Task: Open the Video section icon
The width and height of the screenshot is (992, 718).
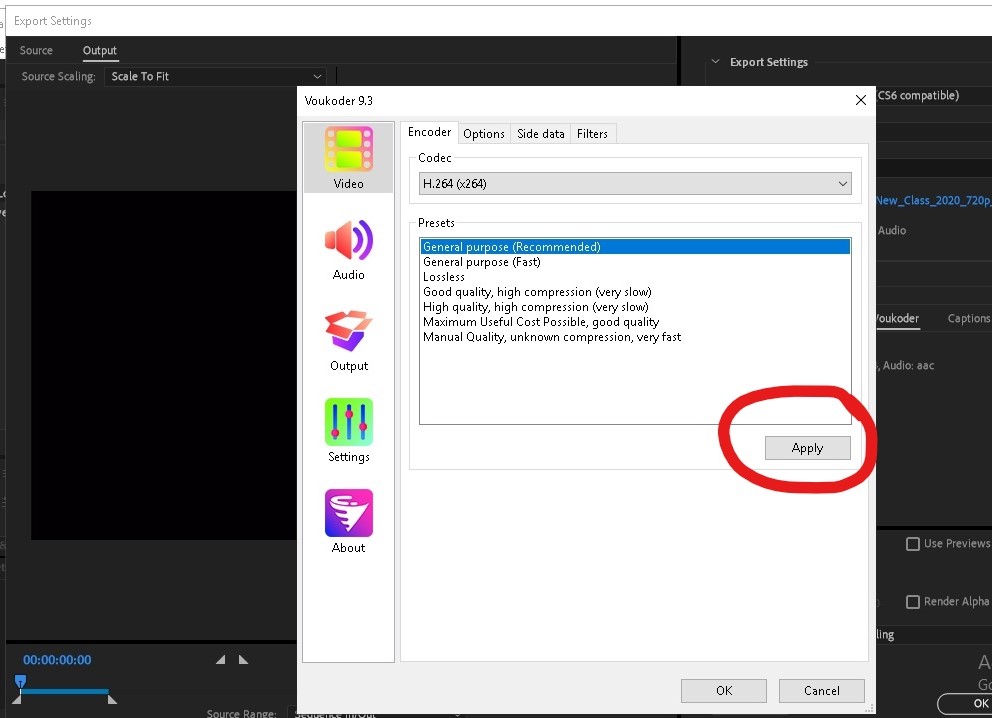Action: tap(348, 150)
